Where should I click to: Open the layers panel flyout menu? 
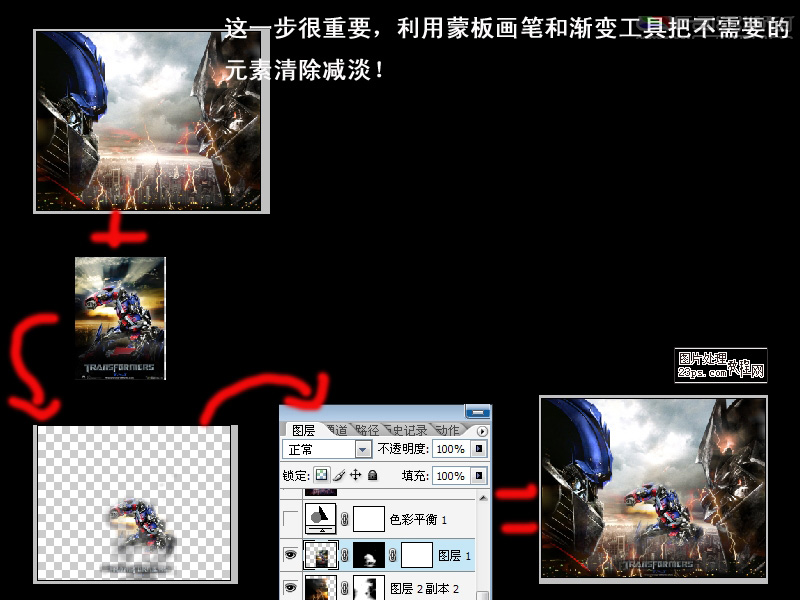pos(482,431)
